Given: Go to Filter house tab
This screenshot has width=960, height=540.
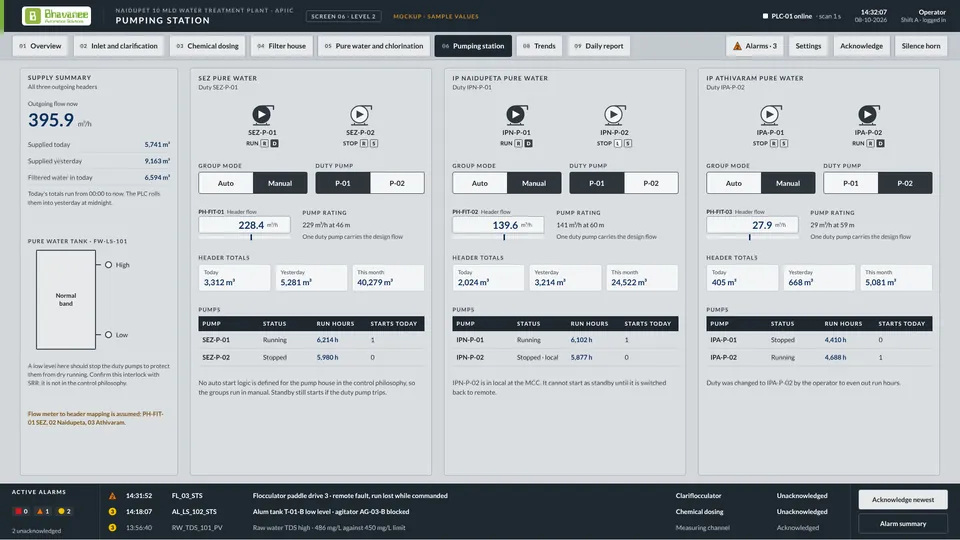Looking at the screenshot, I should 281,46.
